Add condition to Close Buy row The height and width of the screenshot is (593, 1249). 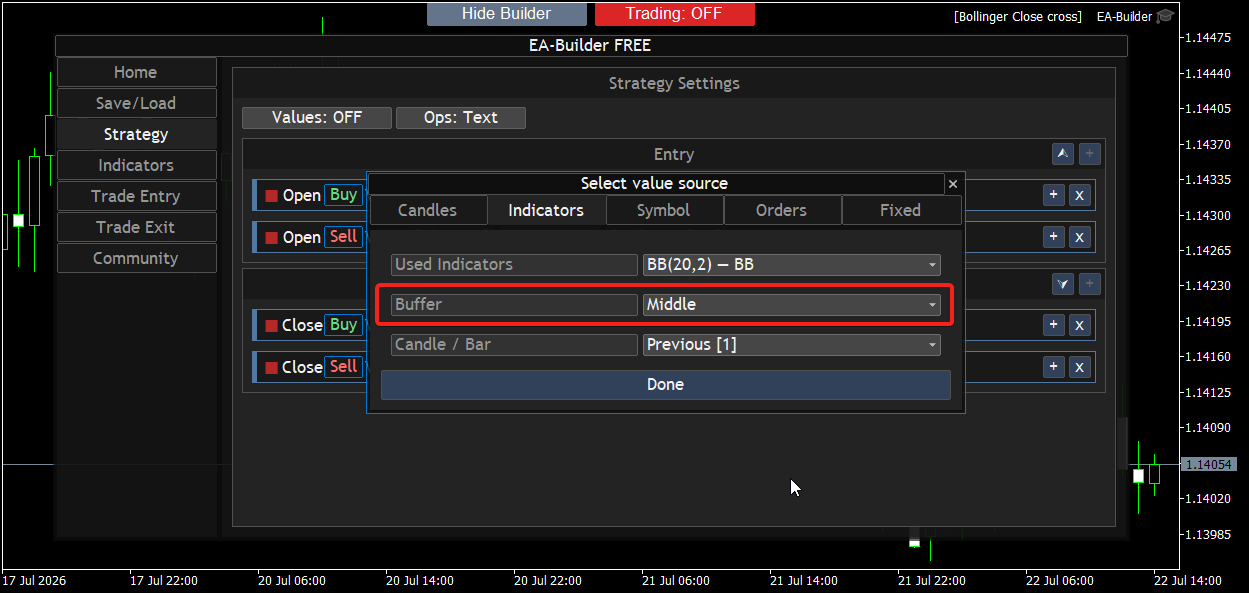point(1053,325)
